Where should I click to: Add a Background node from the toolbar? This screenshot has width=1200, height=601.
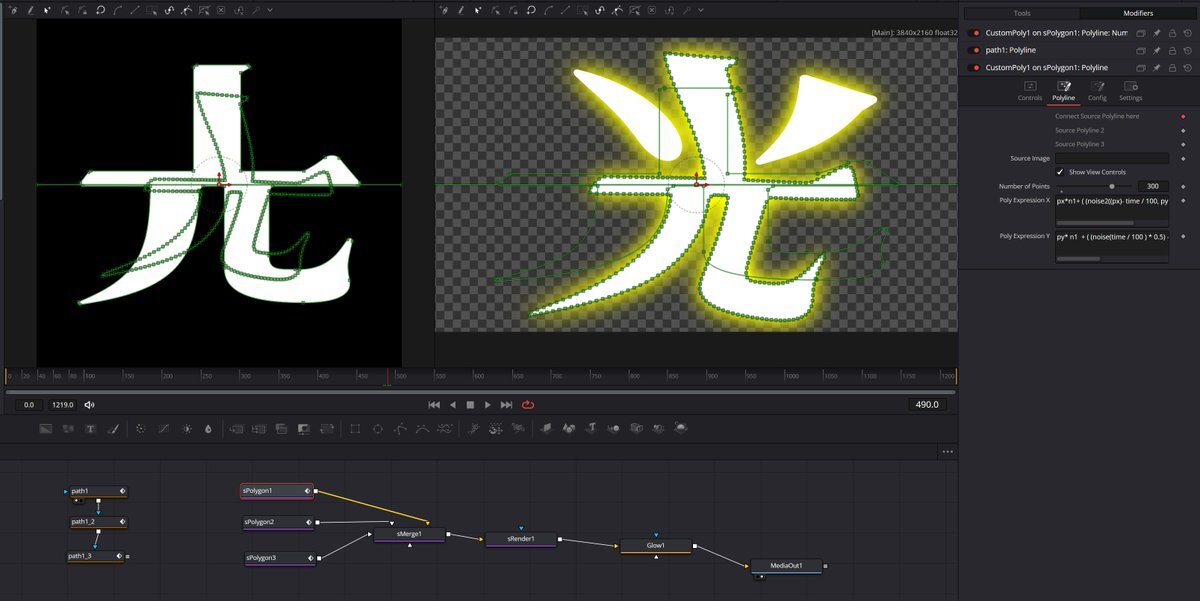(x=45, y=429)
